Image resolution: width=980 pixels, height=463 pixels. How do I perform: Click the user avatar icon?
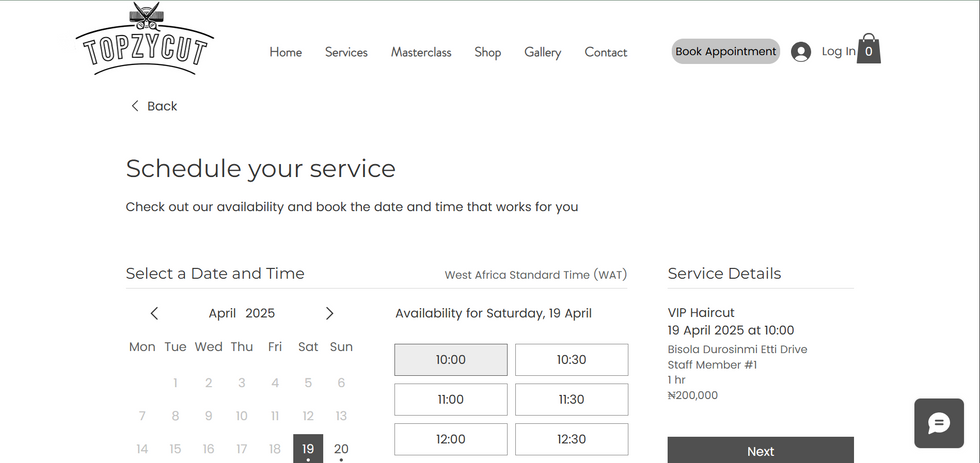[801, 52]
